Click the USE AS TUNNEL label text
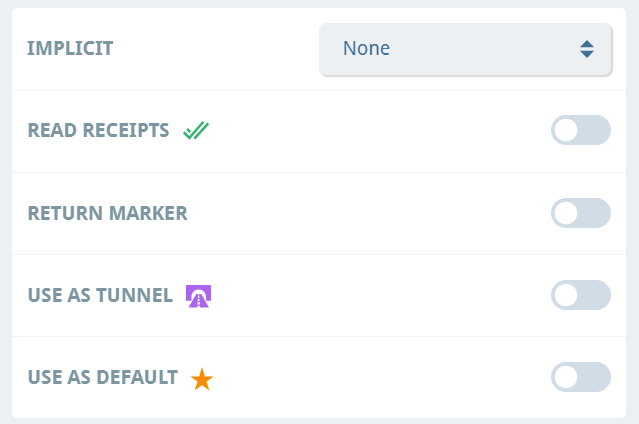 coord(100,295)
